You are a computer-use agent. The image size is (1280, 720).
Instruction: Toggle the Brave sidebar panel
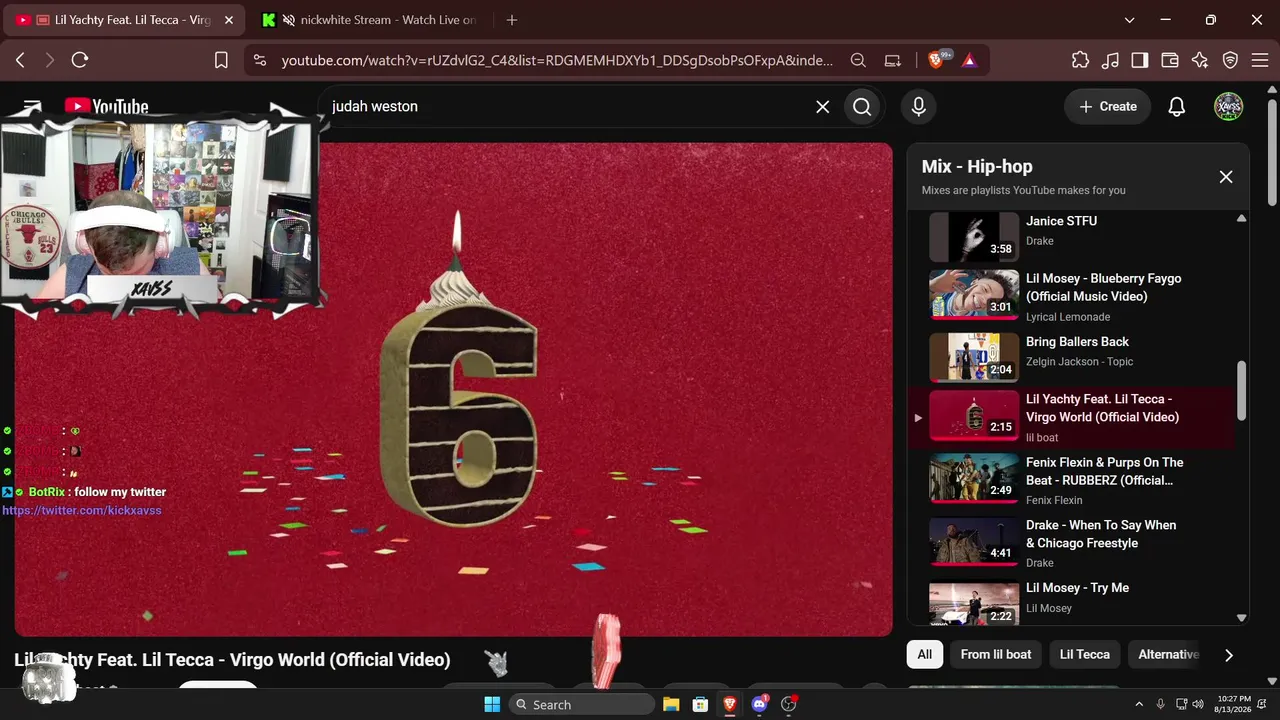[1140, 60]
